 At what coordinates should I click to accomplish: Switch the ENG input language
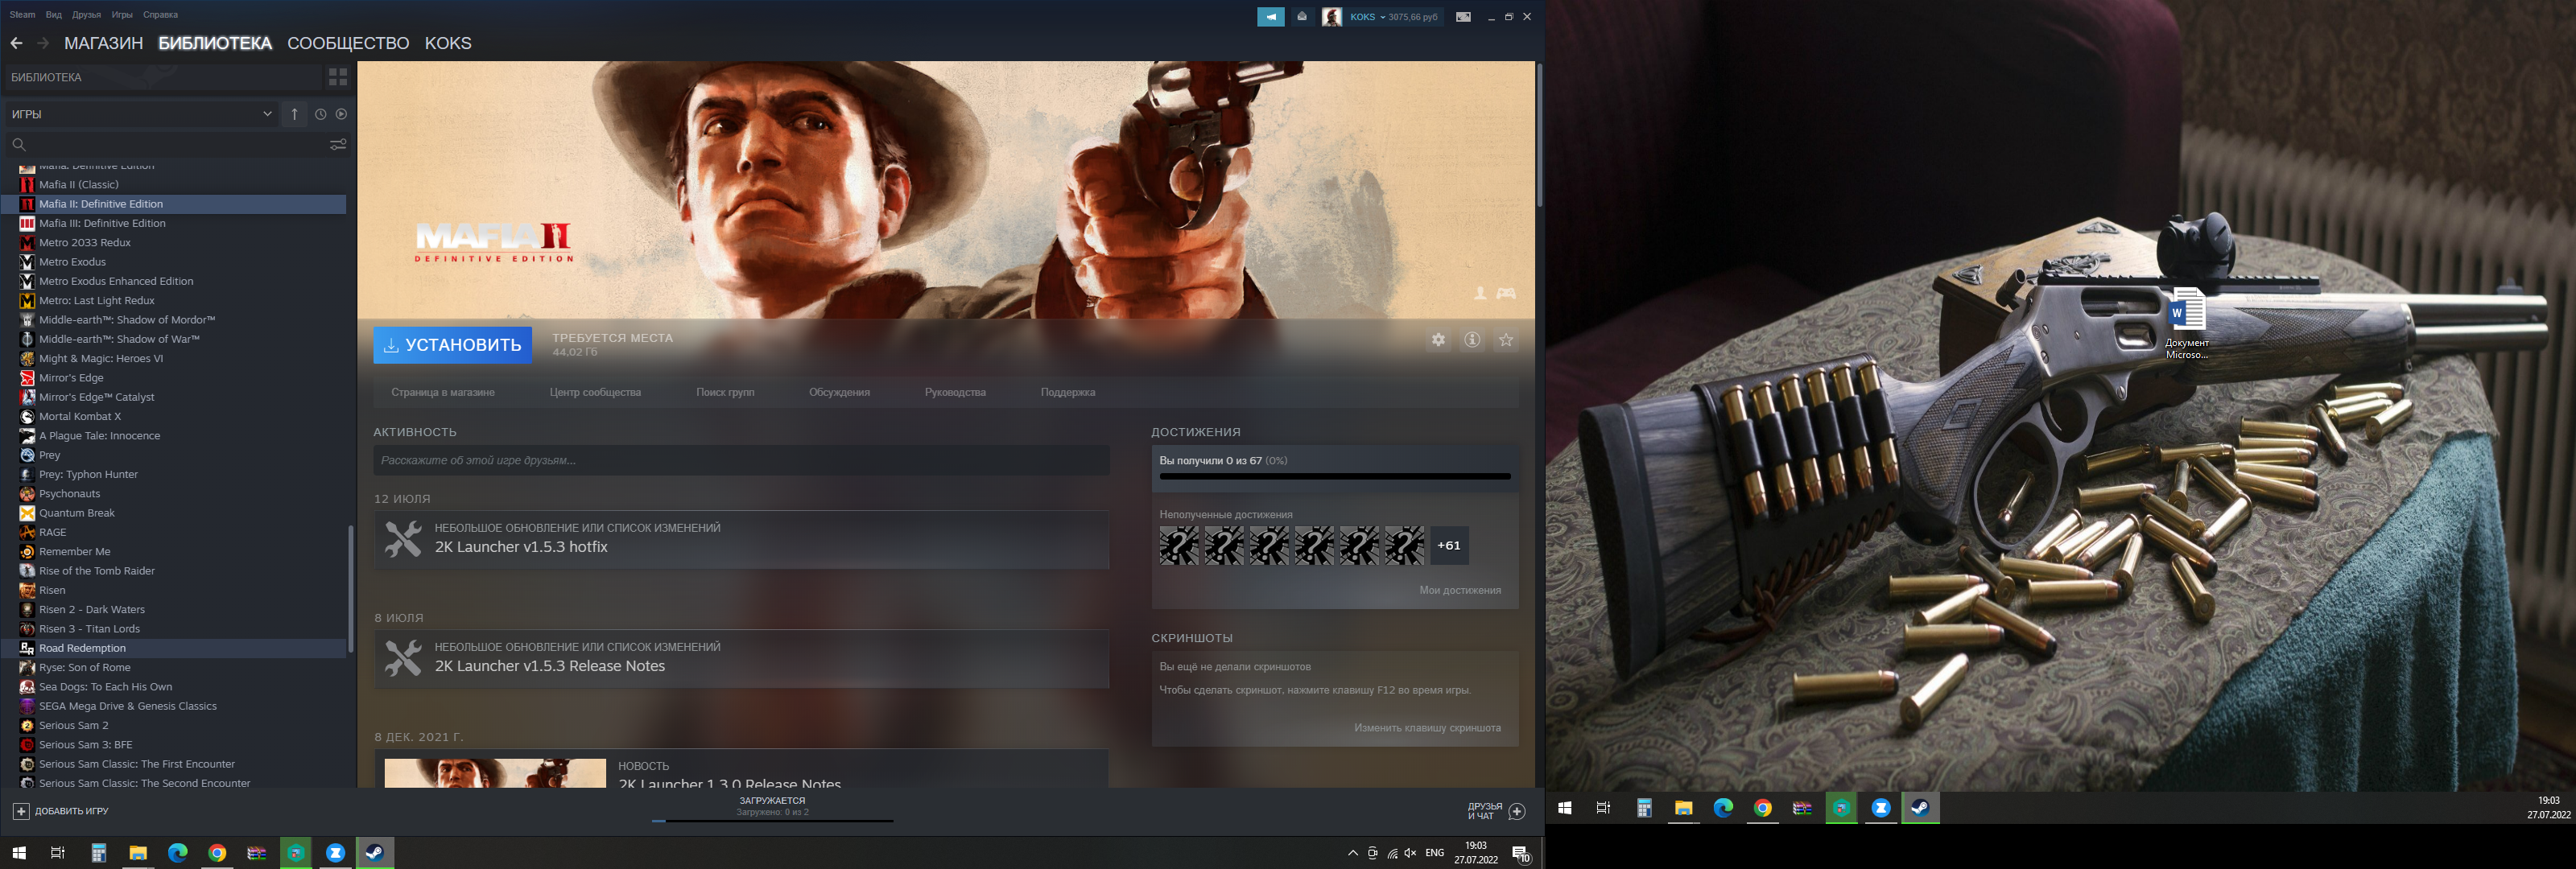(1435, 853)
